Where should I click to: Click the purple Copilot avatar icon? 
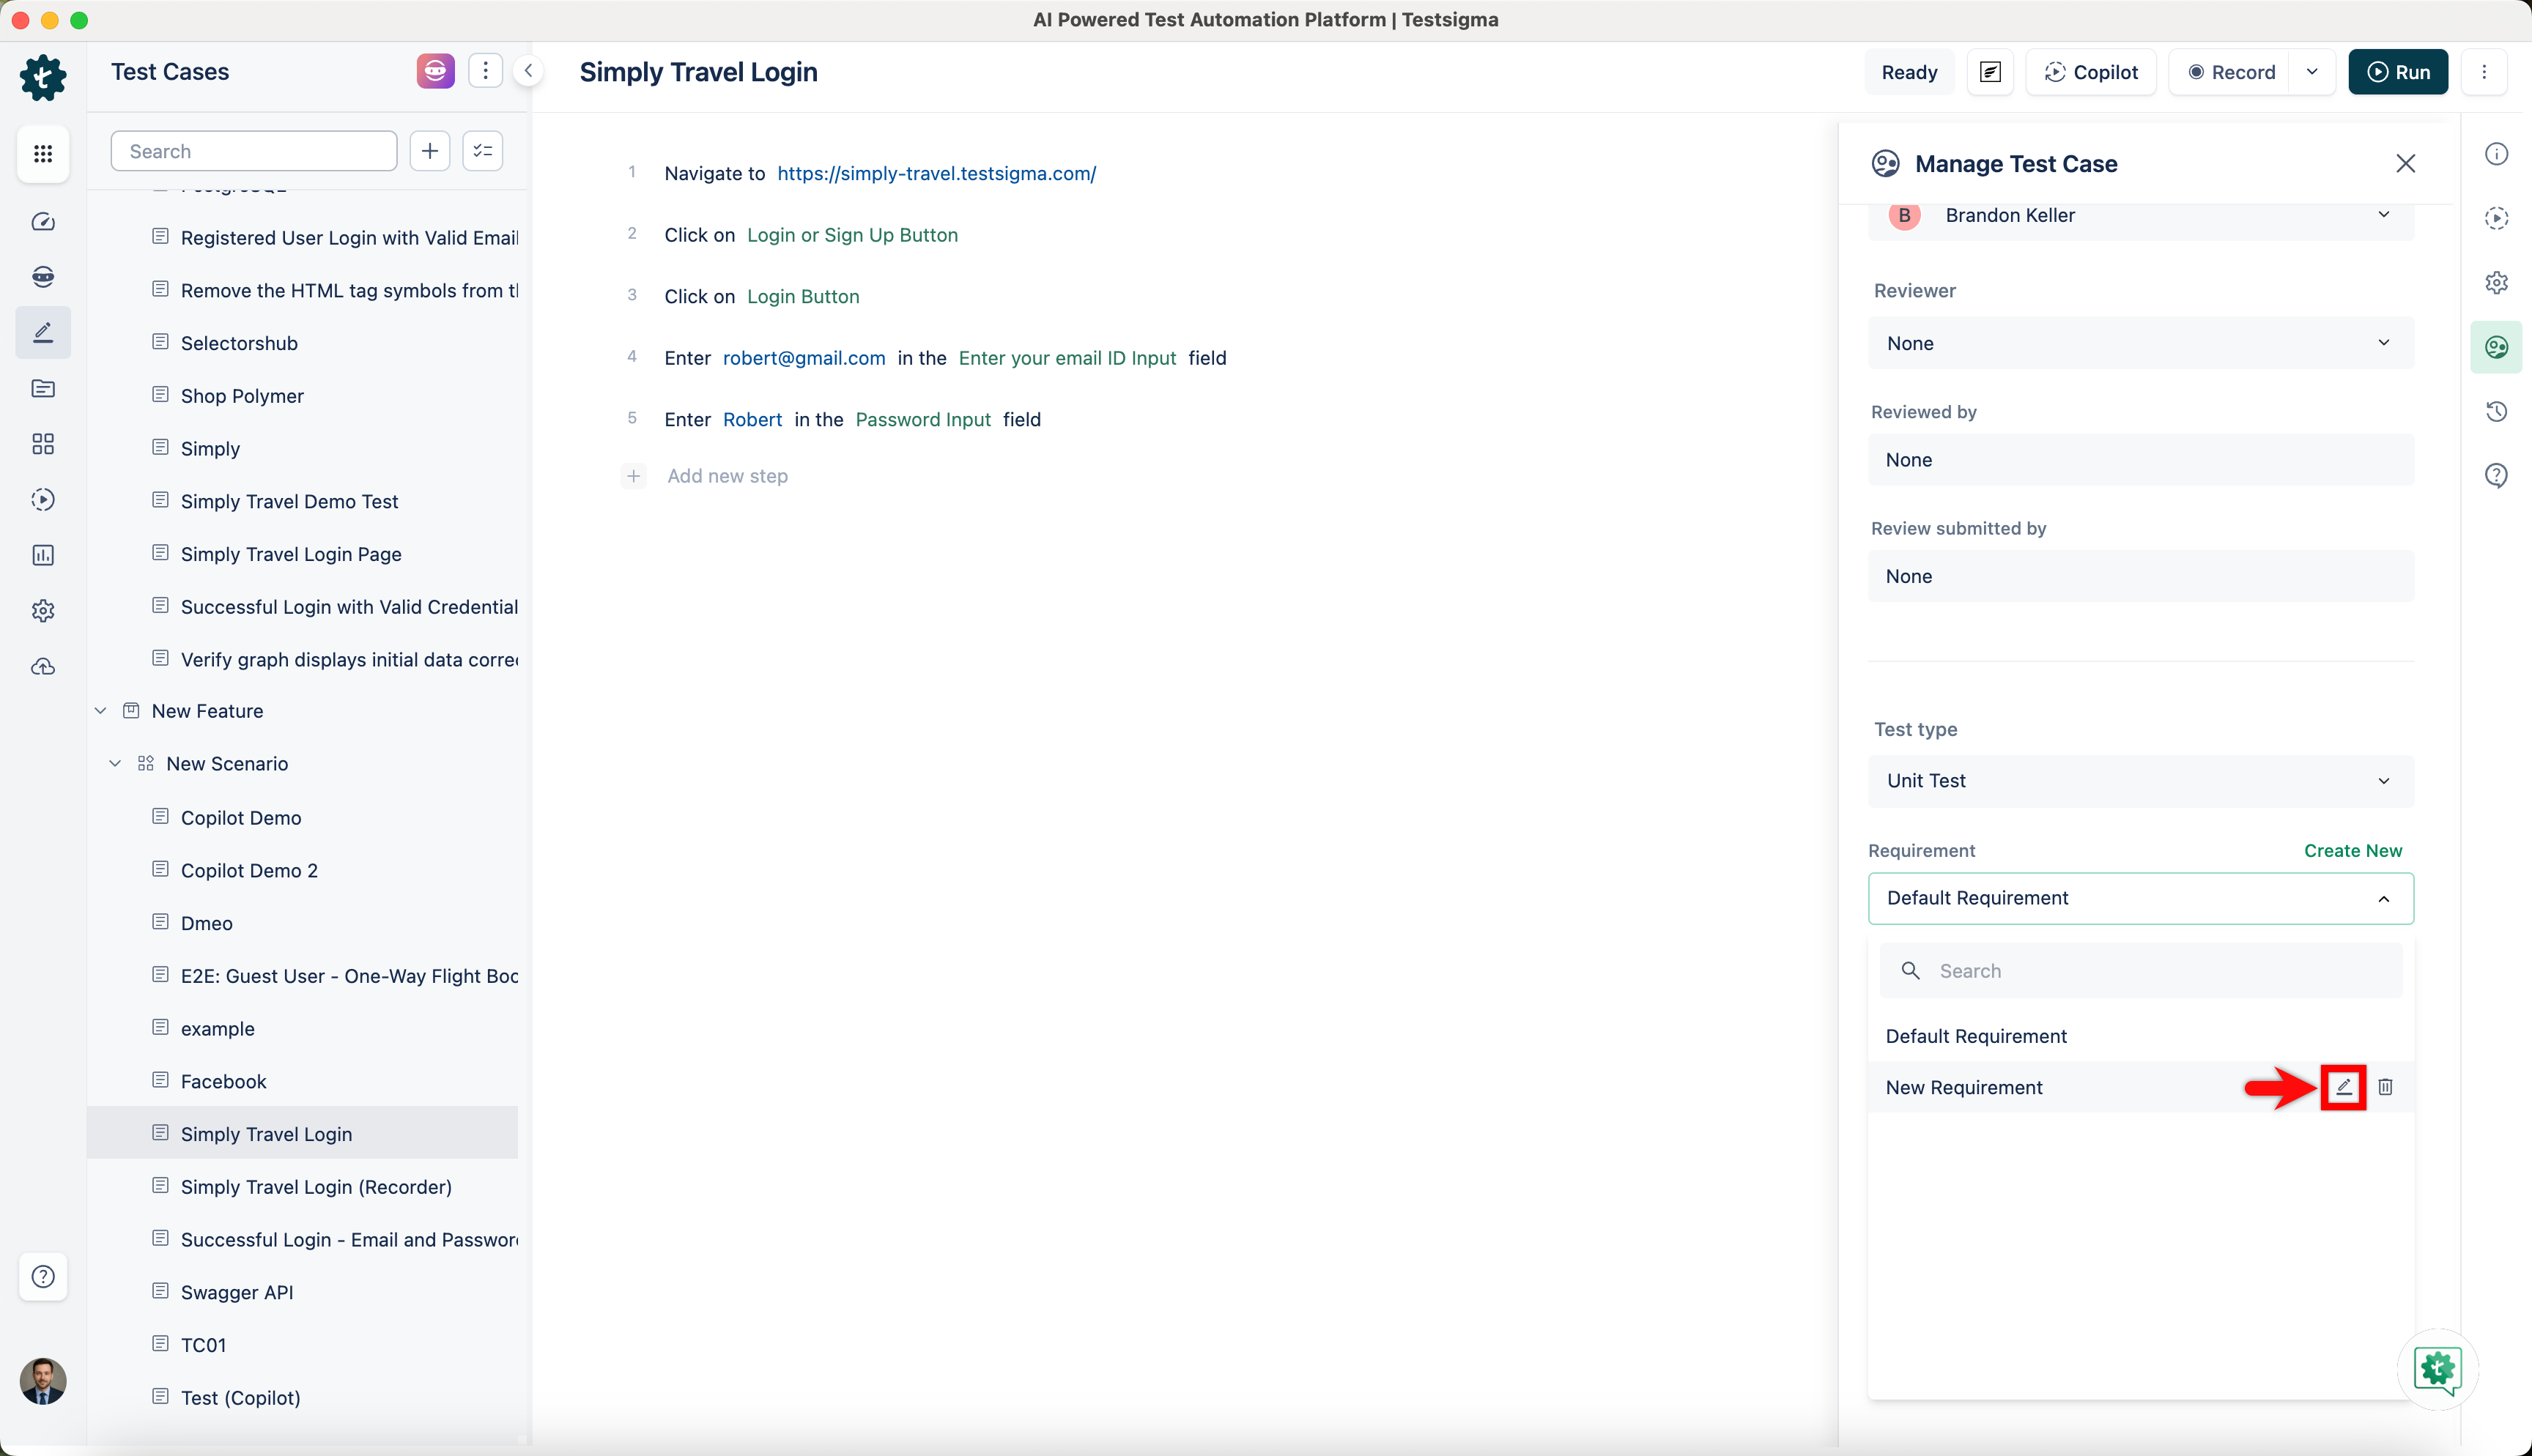[x=436, y=71]
